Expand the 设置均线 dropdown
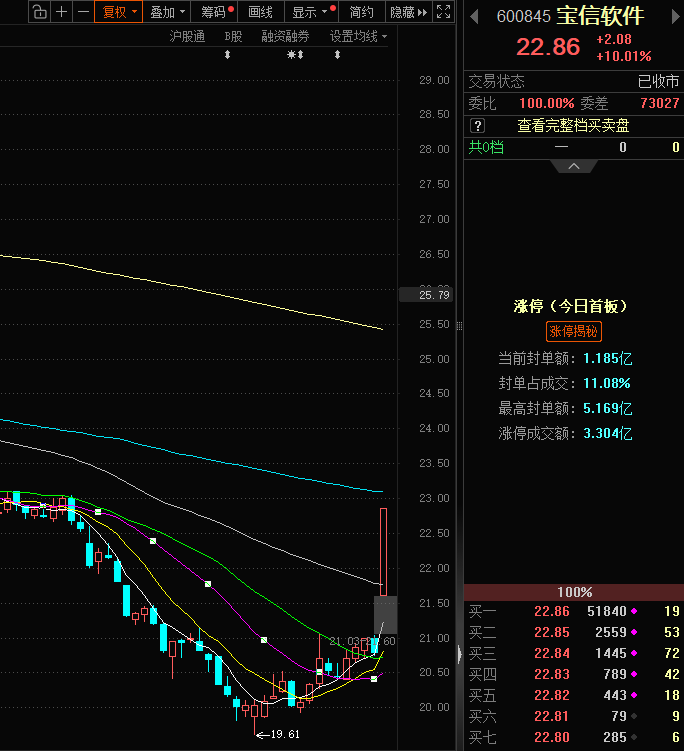This screenshot has height=751, width=684. coord(358,36)
